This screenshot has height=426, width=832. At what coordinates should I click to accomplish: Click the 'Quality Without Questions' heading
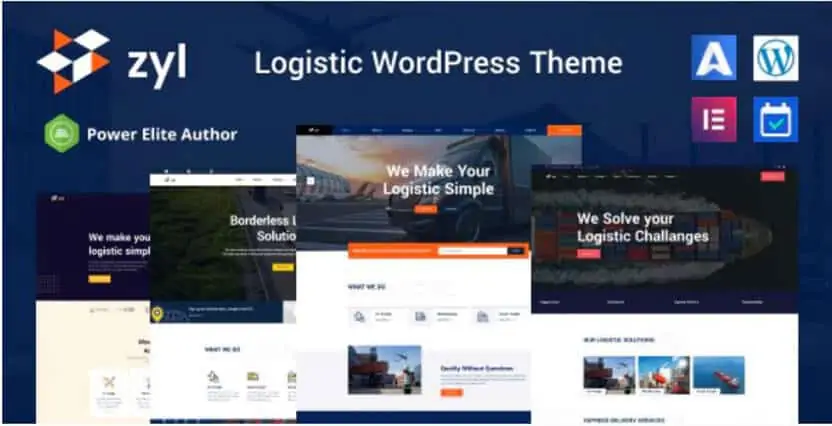coord(476,368)
